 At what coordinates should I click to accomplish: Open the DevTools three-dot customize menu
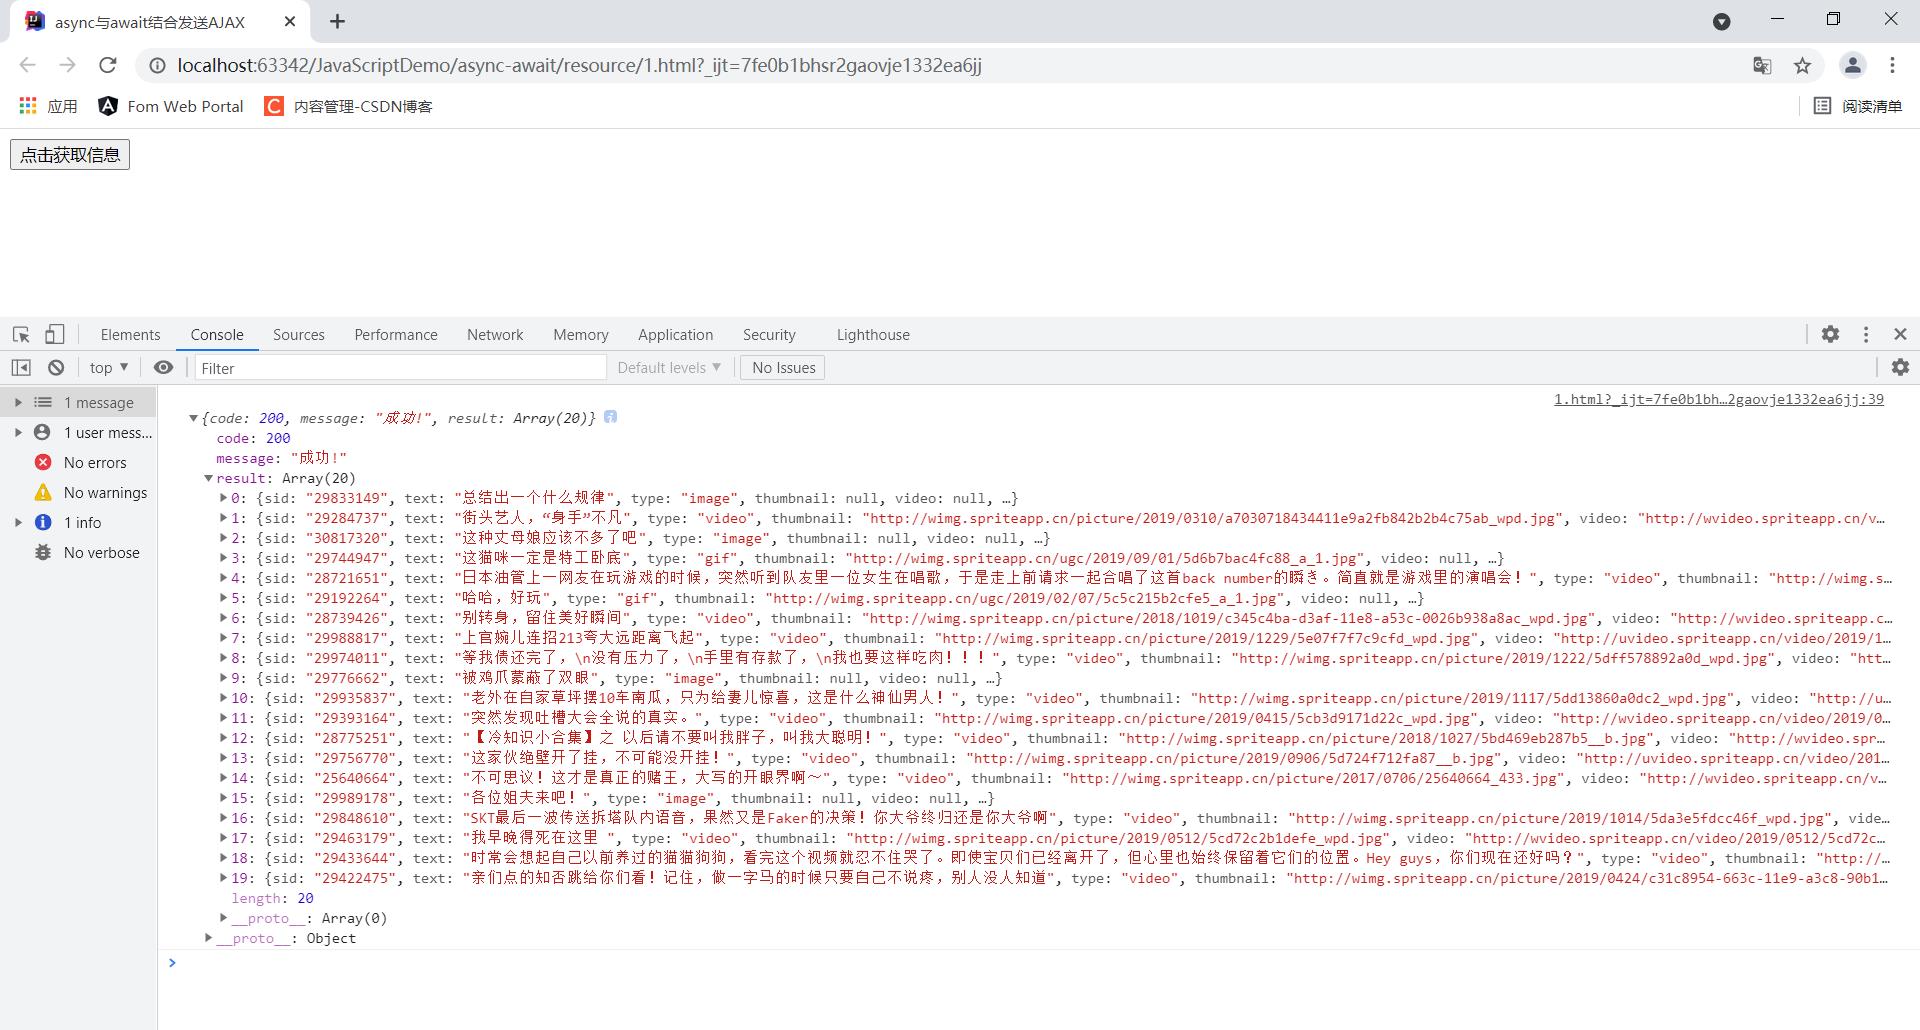coord(1866,335)
